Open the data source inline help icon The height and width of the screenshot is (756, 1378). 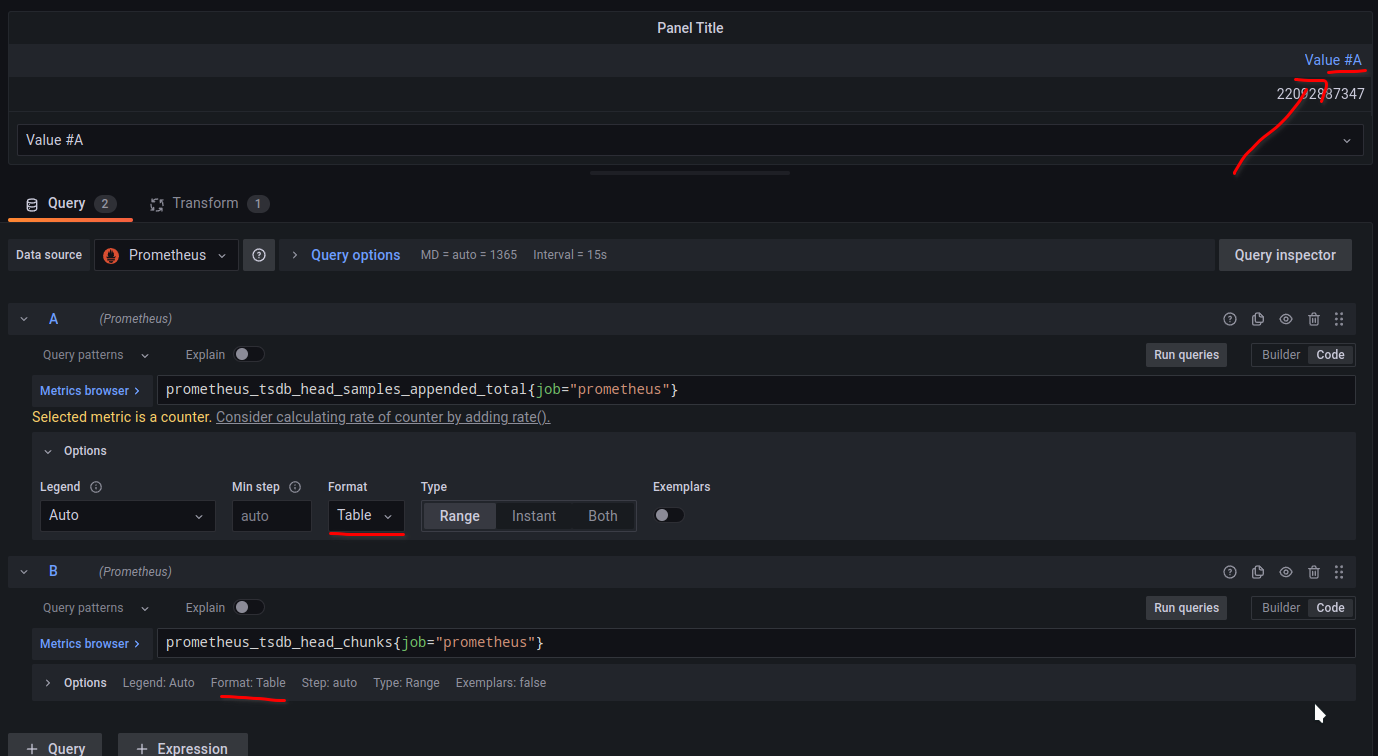[258, 255]
